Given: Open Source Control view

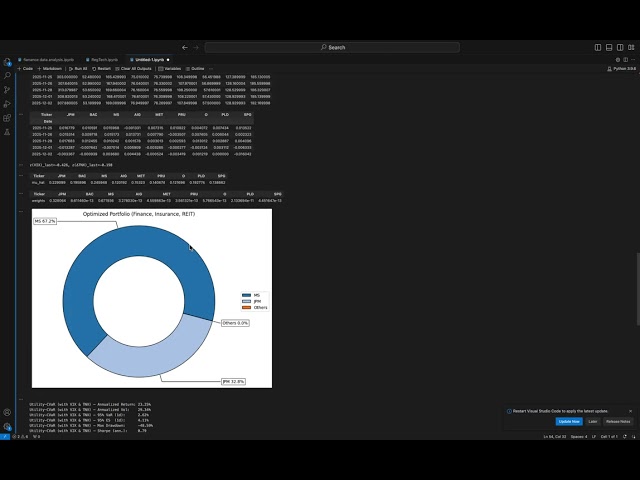Looking at the screenshot, I should (x=7, y=89).
